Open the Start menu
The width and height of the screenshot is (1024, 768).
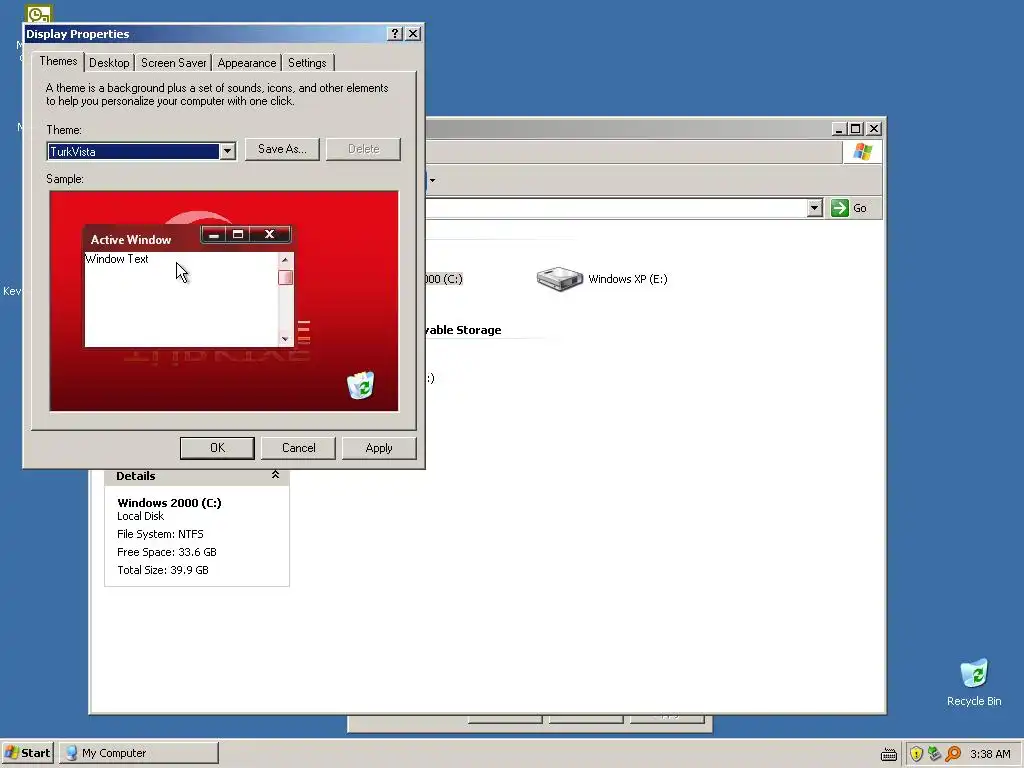click(x=28, y=753)
